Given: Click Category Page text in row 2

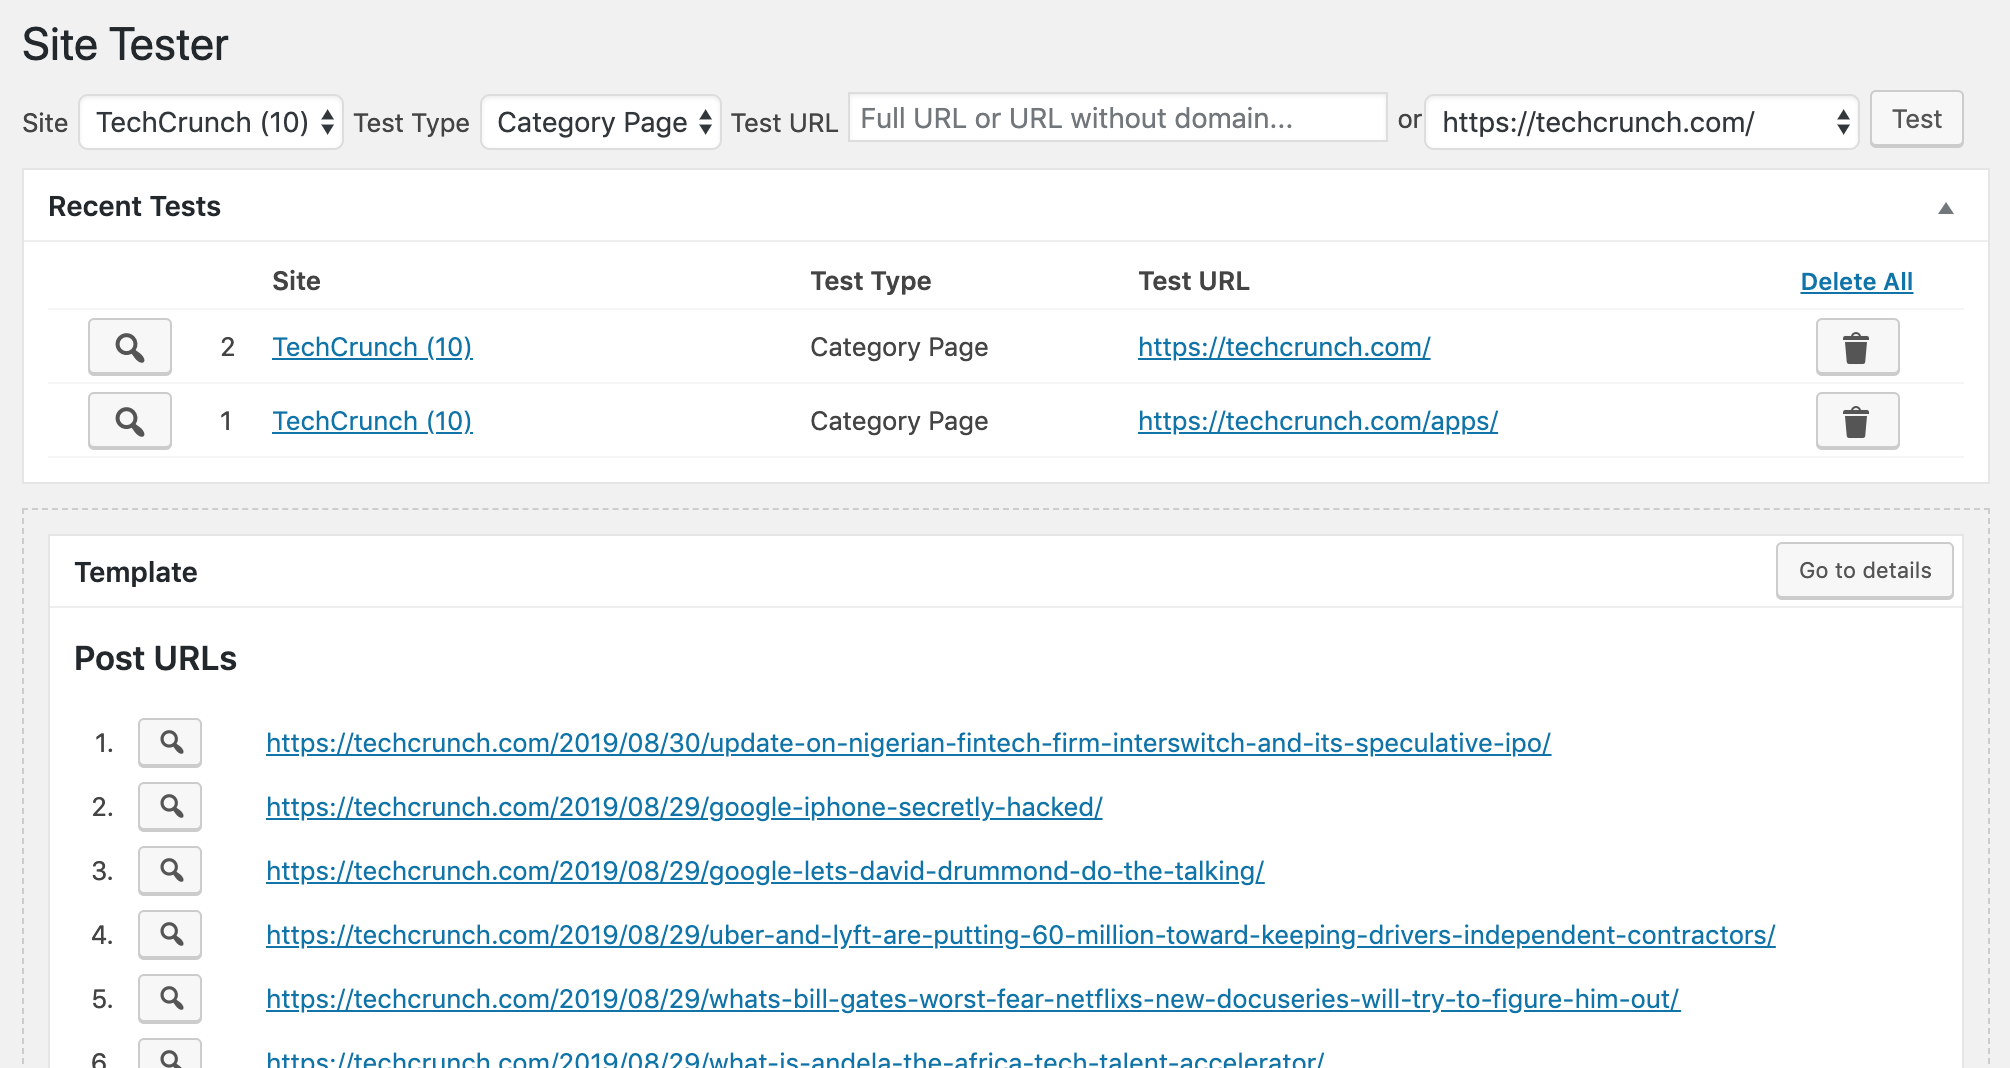Looking at the screenshot, I should 899,347.
